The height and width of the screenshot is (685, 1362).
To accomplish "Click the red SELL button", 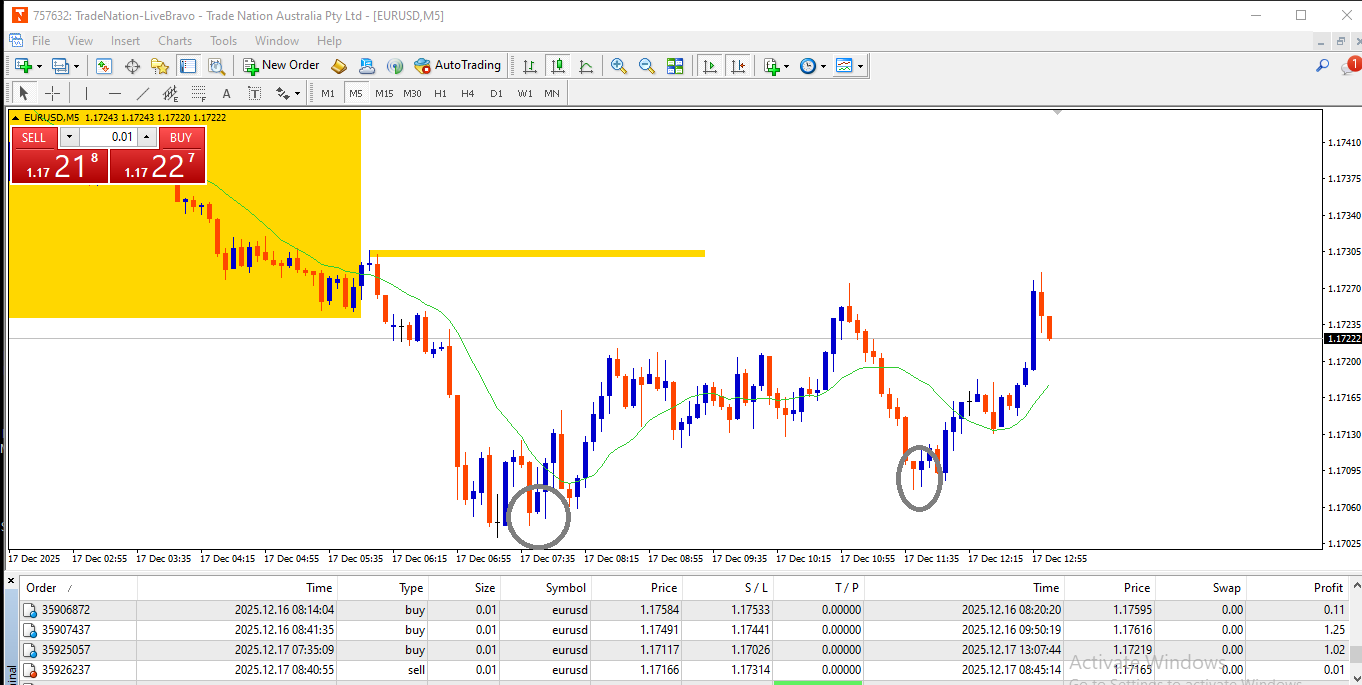I will (34, 138).
